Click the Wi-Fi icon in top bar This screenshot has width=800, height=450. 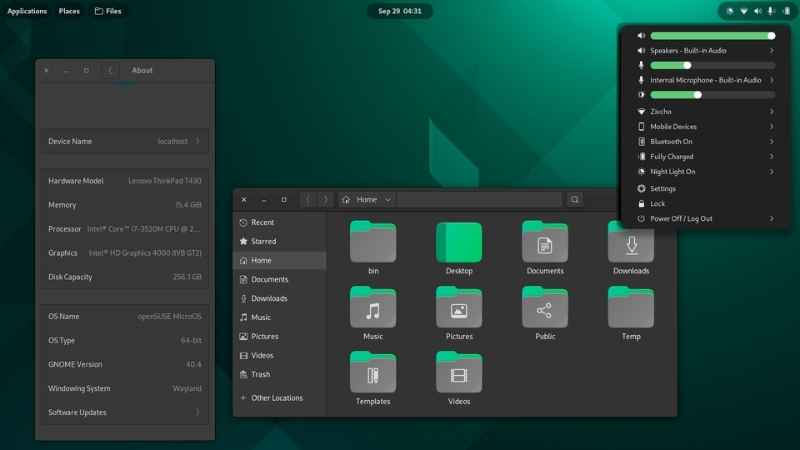coord(744,11)
